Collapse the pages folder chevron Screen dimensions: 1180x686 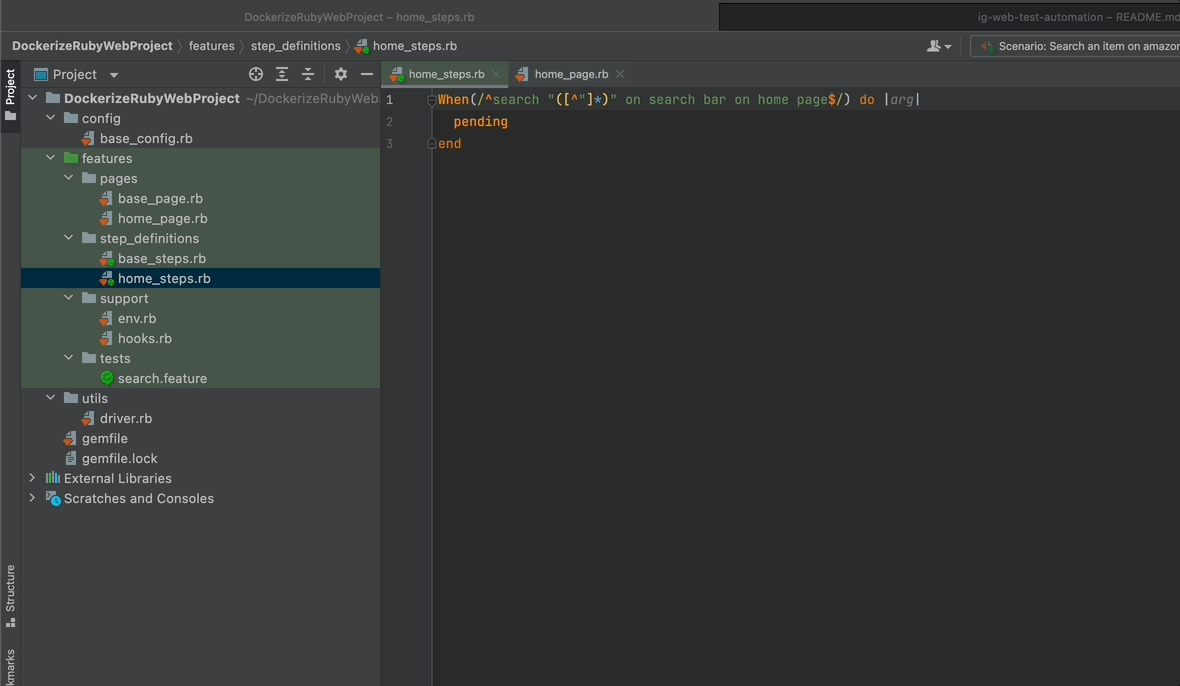pos(68,178)
